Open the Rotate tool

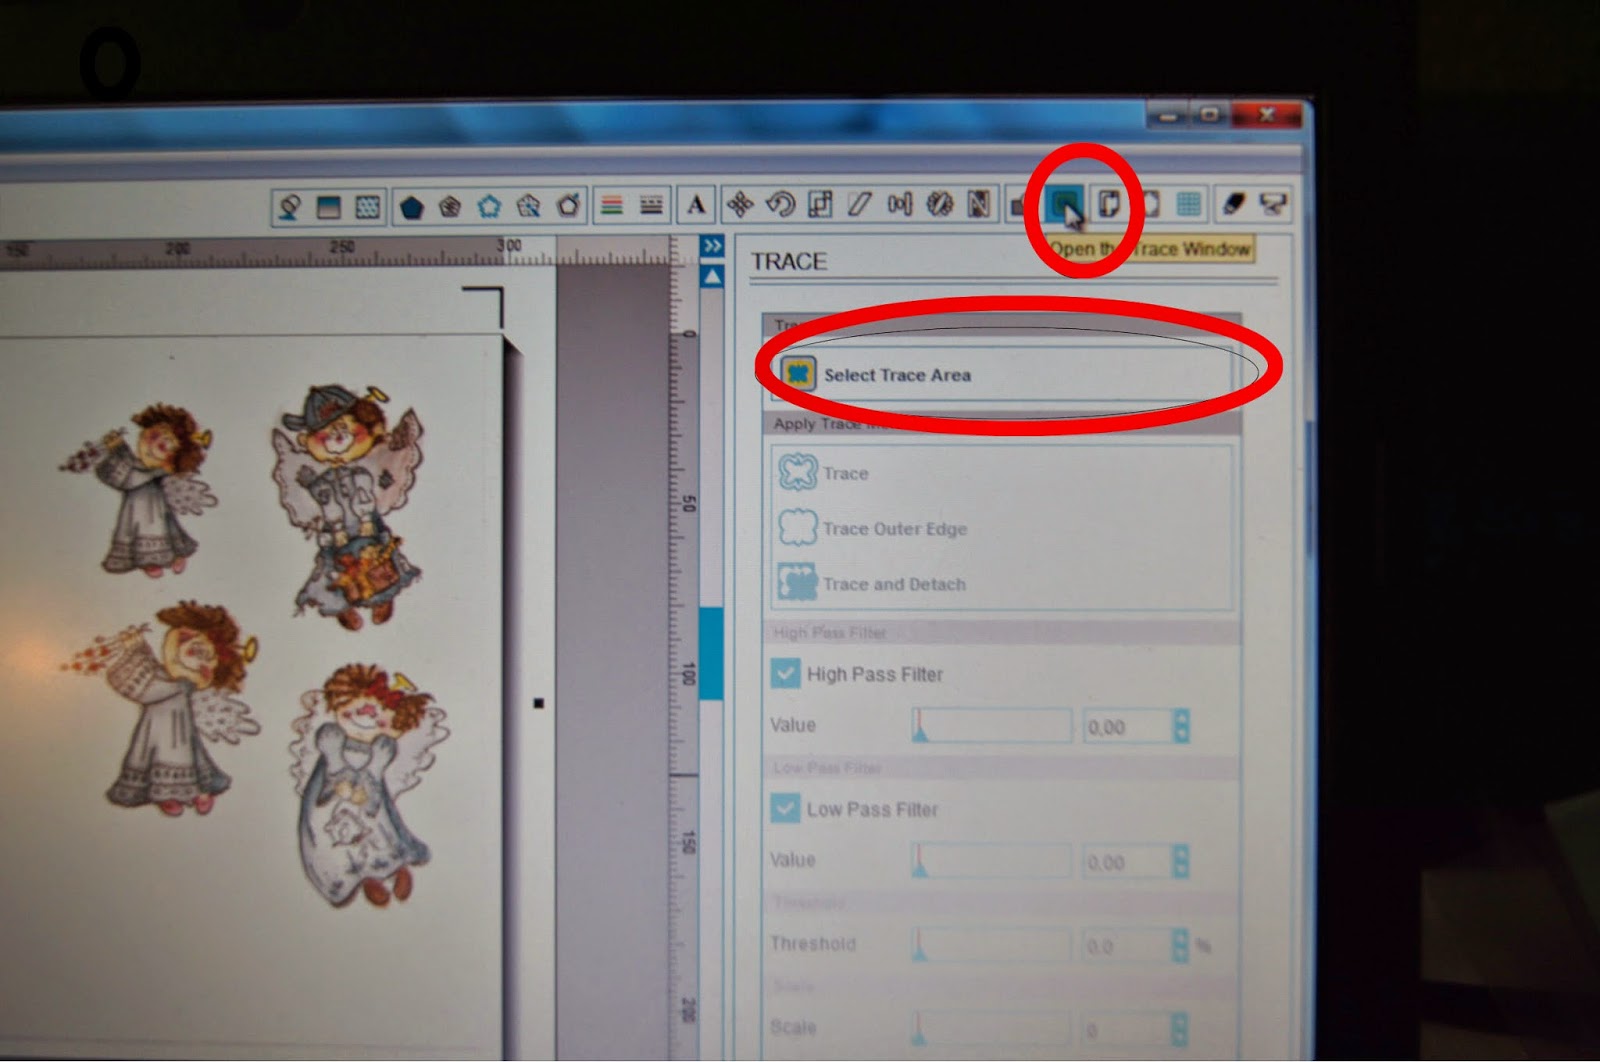tap(780, 205)
